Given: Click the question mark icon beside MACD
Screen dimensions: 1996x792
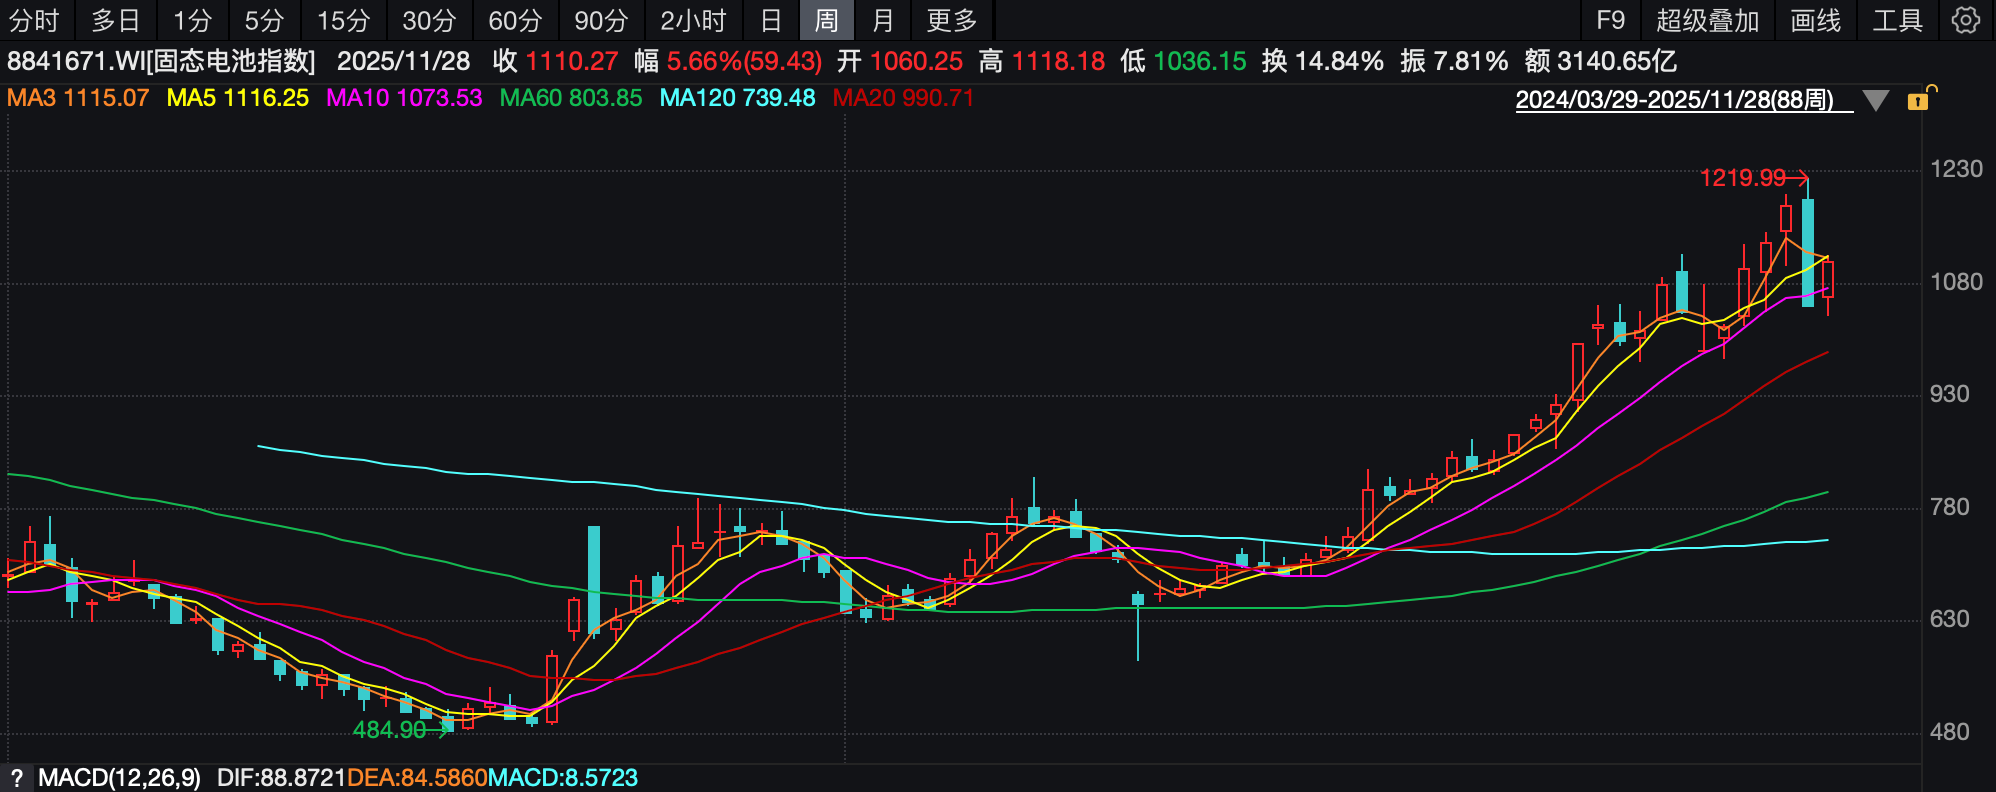Looking at the screenshot, I should (x=16, y=778).
